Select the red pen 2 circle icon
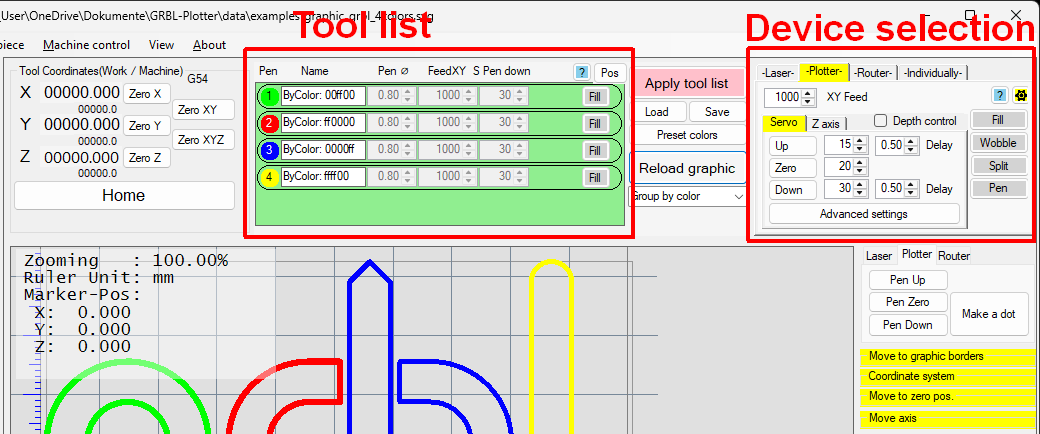The height and width of the screenshot is (434, 1040). click(x=268, y=123)
